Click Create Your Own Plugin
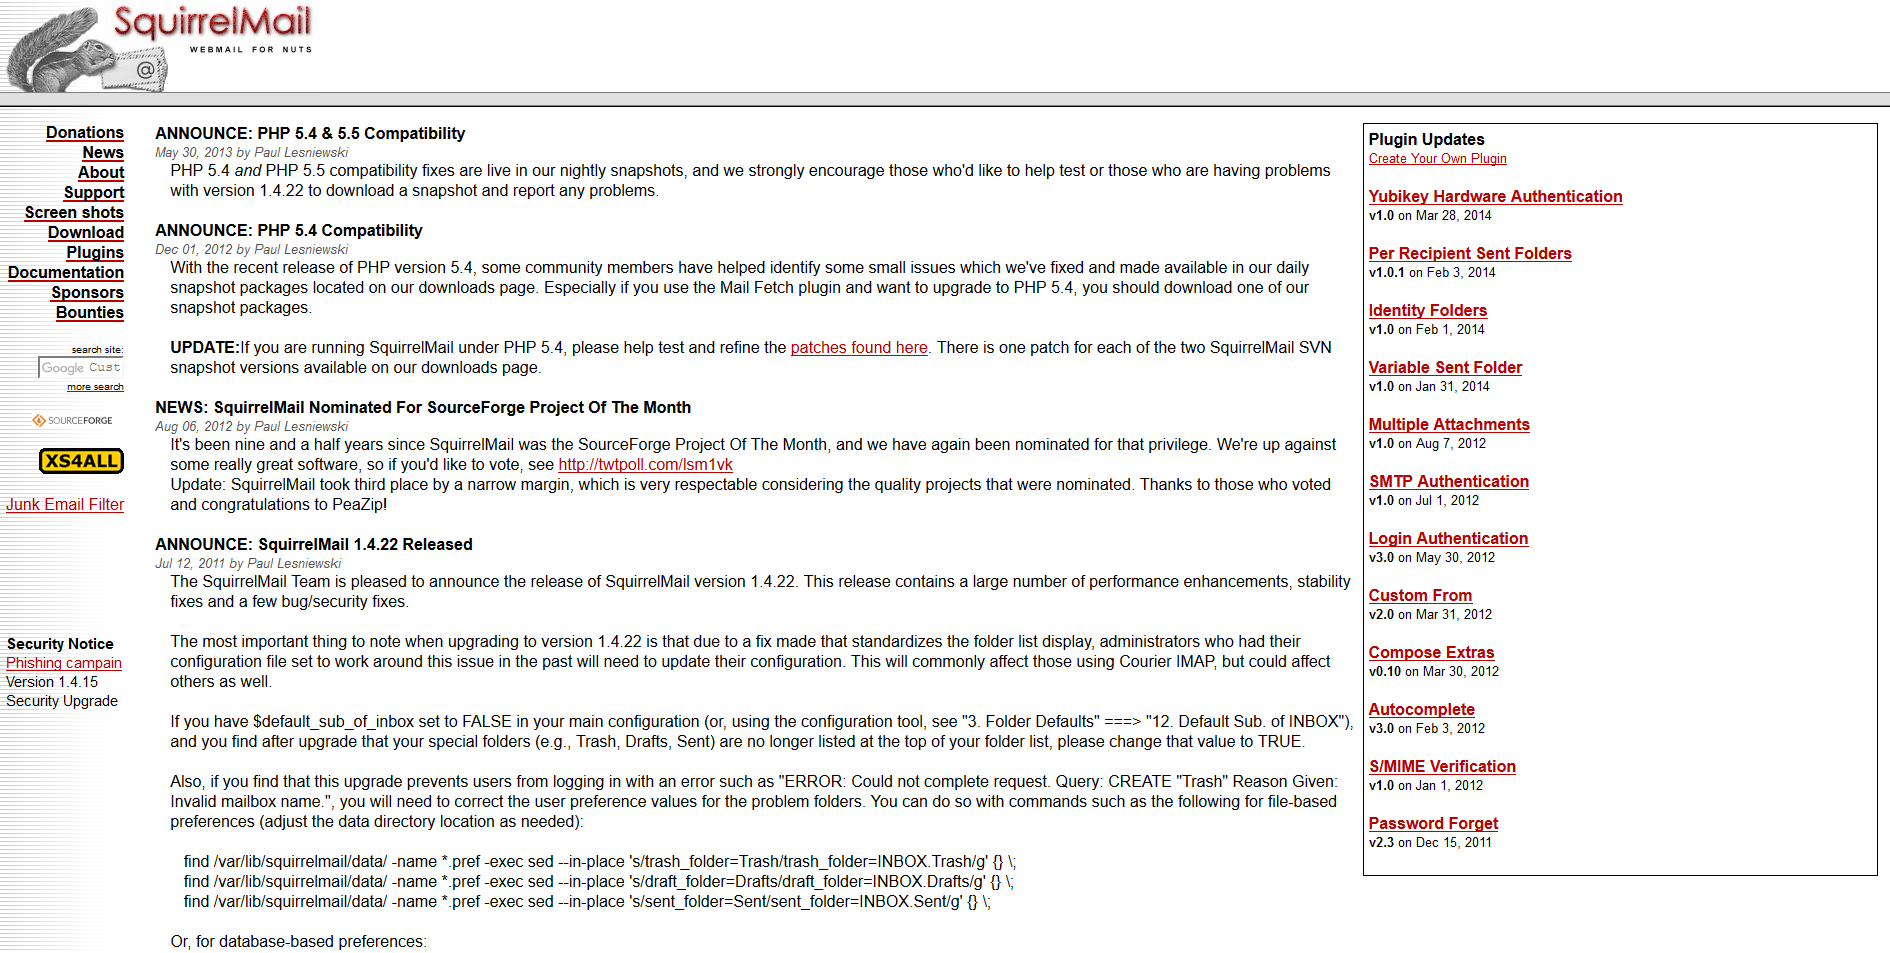This screenshot has width=1890, height=953. (1437, 159)
